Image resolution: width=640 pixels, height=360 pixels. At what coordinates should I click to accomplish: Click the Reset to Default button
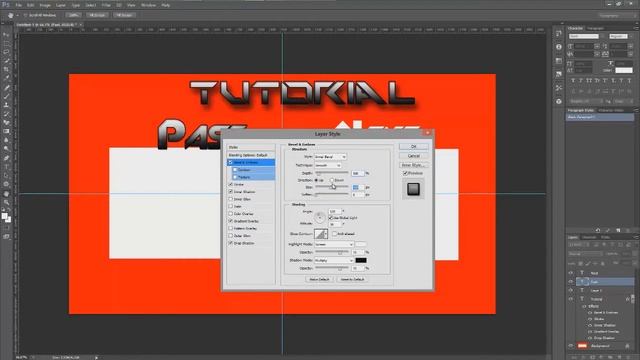353,280
